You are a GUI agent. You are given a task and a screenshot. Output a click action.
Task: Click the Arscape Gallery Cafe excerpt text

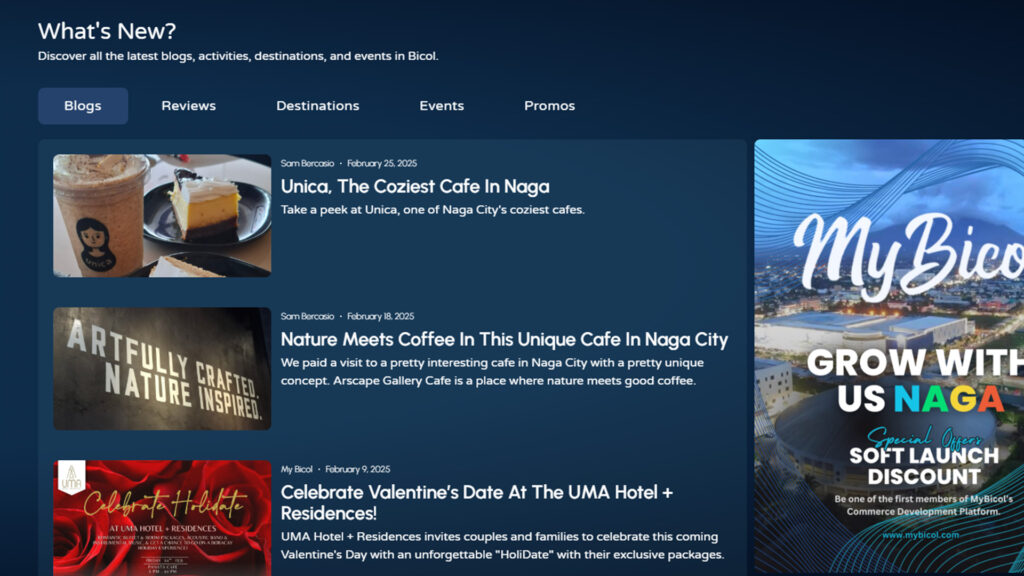click(492, 372)
